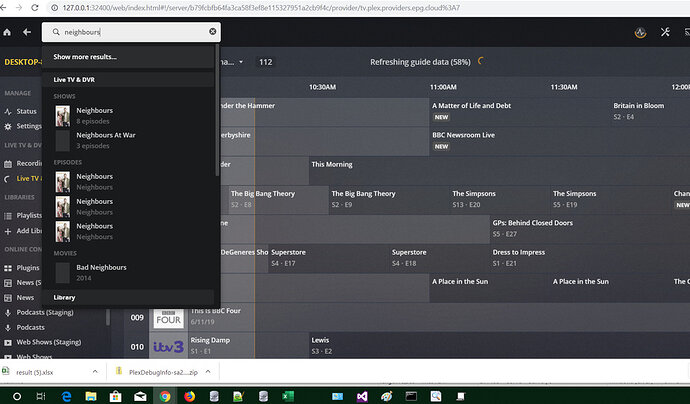
Task: Open News (Staging) icon
Action: pos(8,283)
